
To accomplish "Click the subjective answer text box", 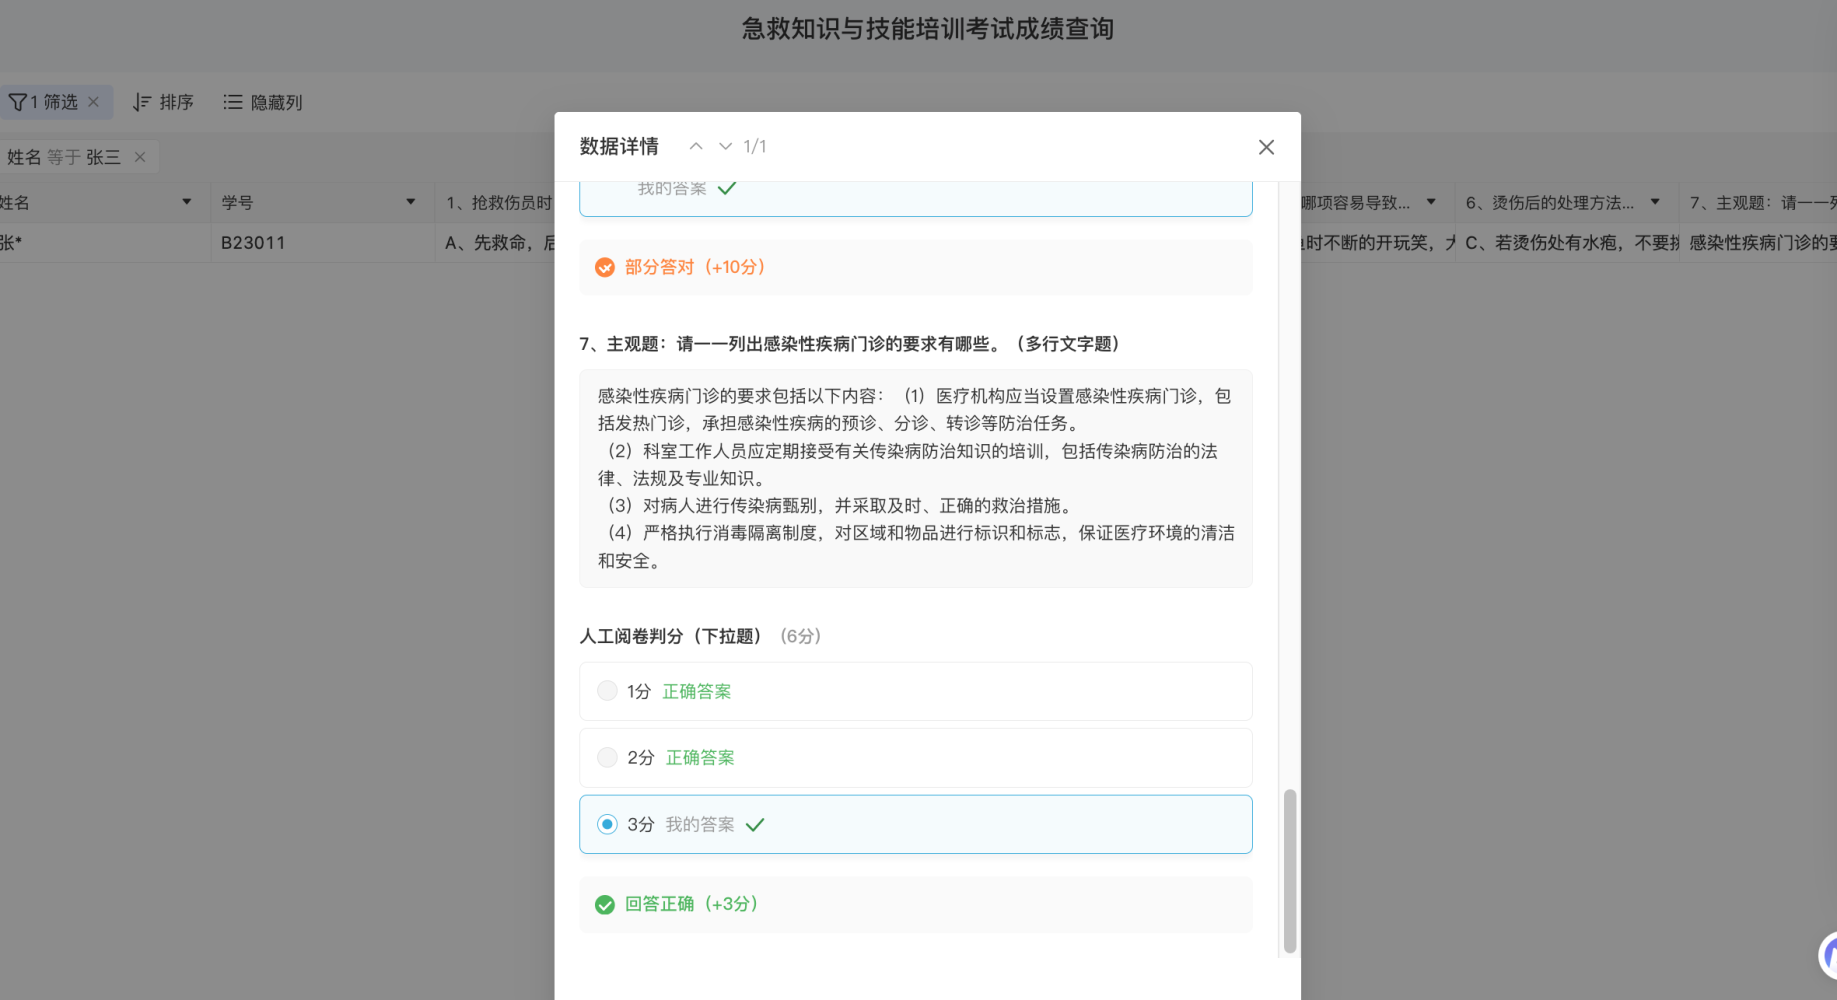I will (915, 478).
